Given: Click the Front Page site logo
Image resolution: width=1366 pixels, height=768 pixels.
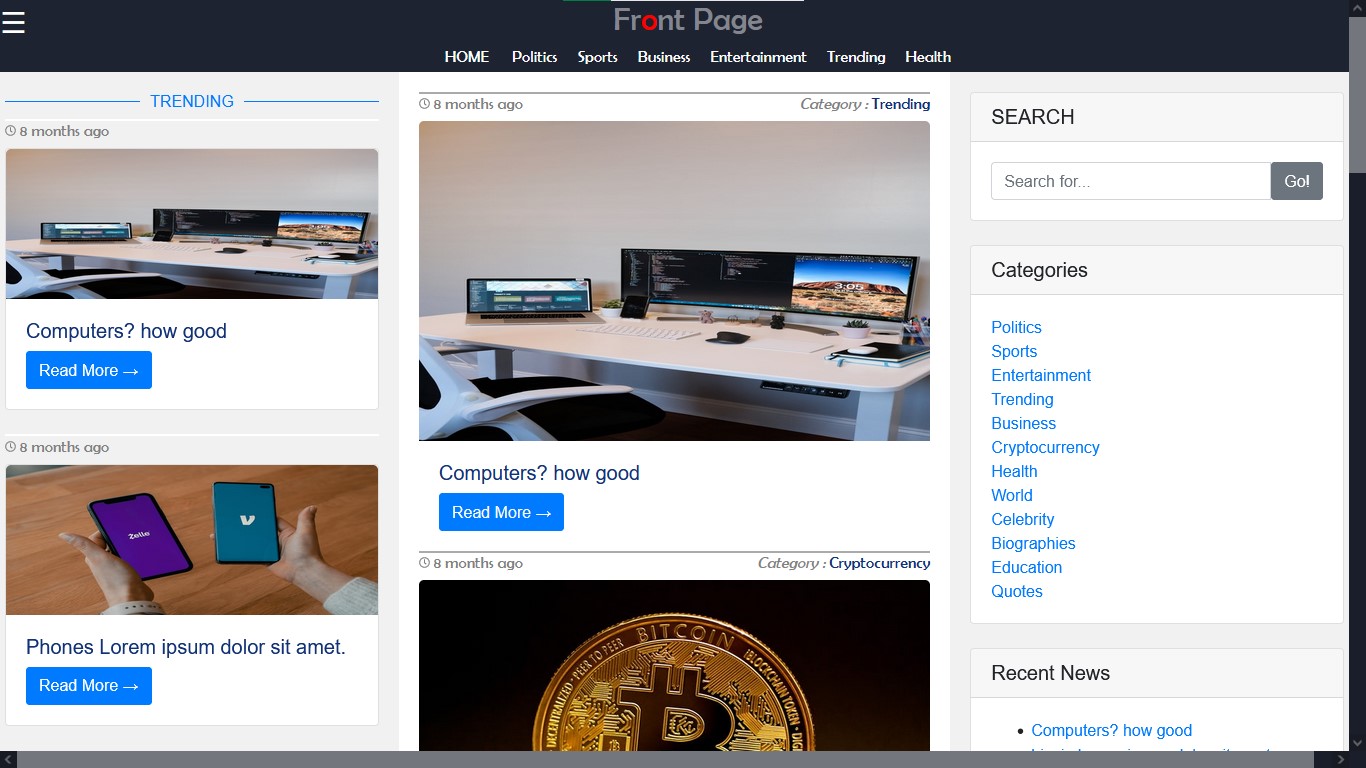Looking at the screenshot, I should pyautogui.click(x=688, y=20).
